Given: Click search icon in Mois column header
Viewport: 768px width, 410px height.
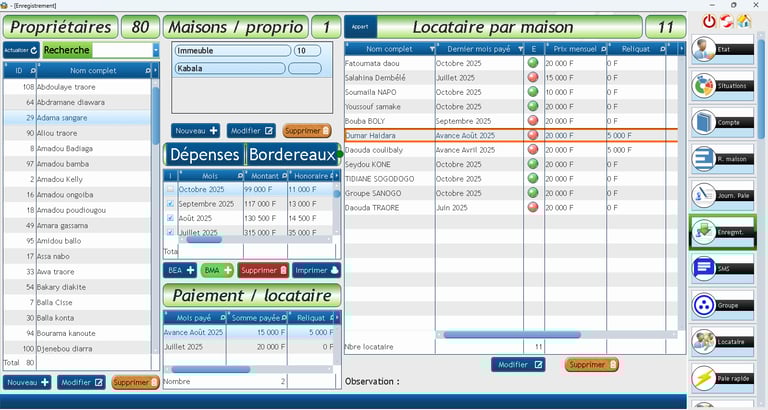Looking at the screenshot, I should [x=240, y=176].
